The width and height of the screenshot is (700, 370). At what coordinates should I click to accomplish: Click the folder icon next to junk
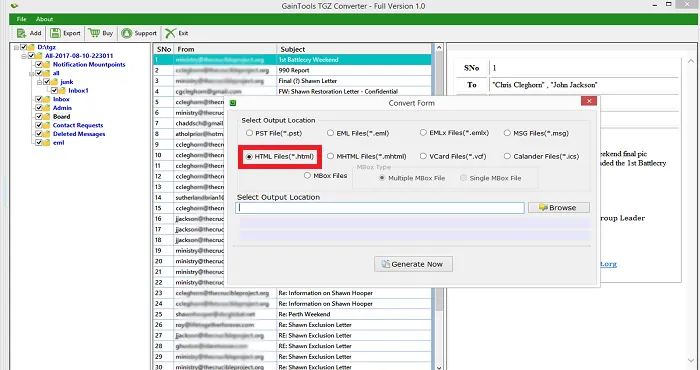pyautogui.click(x=54, y=82)
